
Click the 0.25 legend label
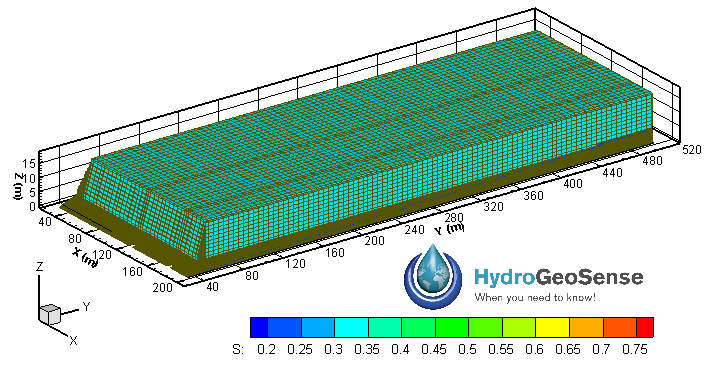(300, 350)
